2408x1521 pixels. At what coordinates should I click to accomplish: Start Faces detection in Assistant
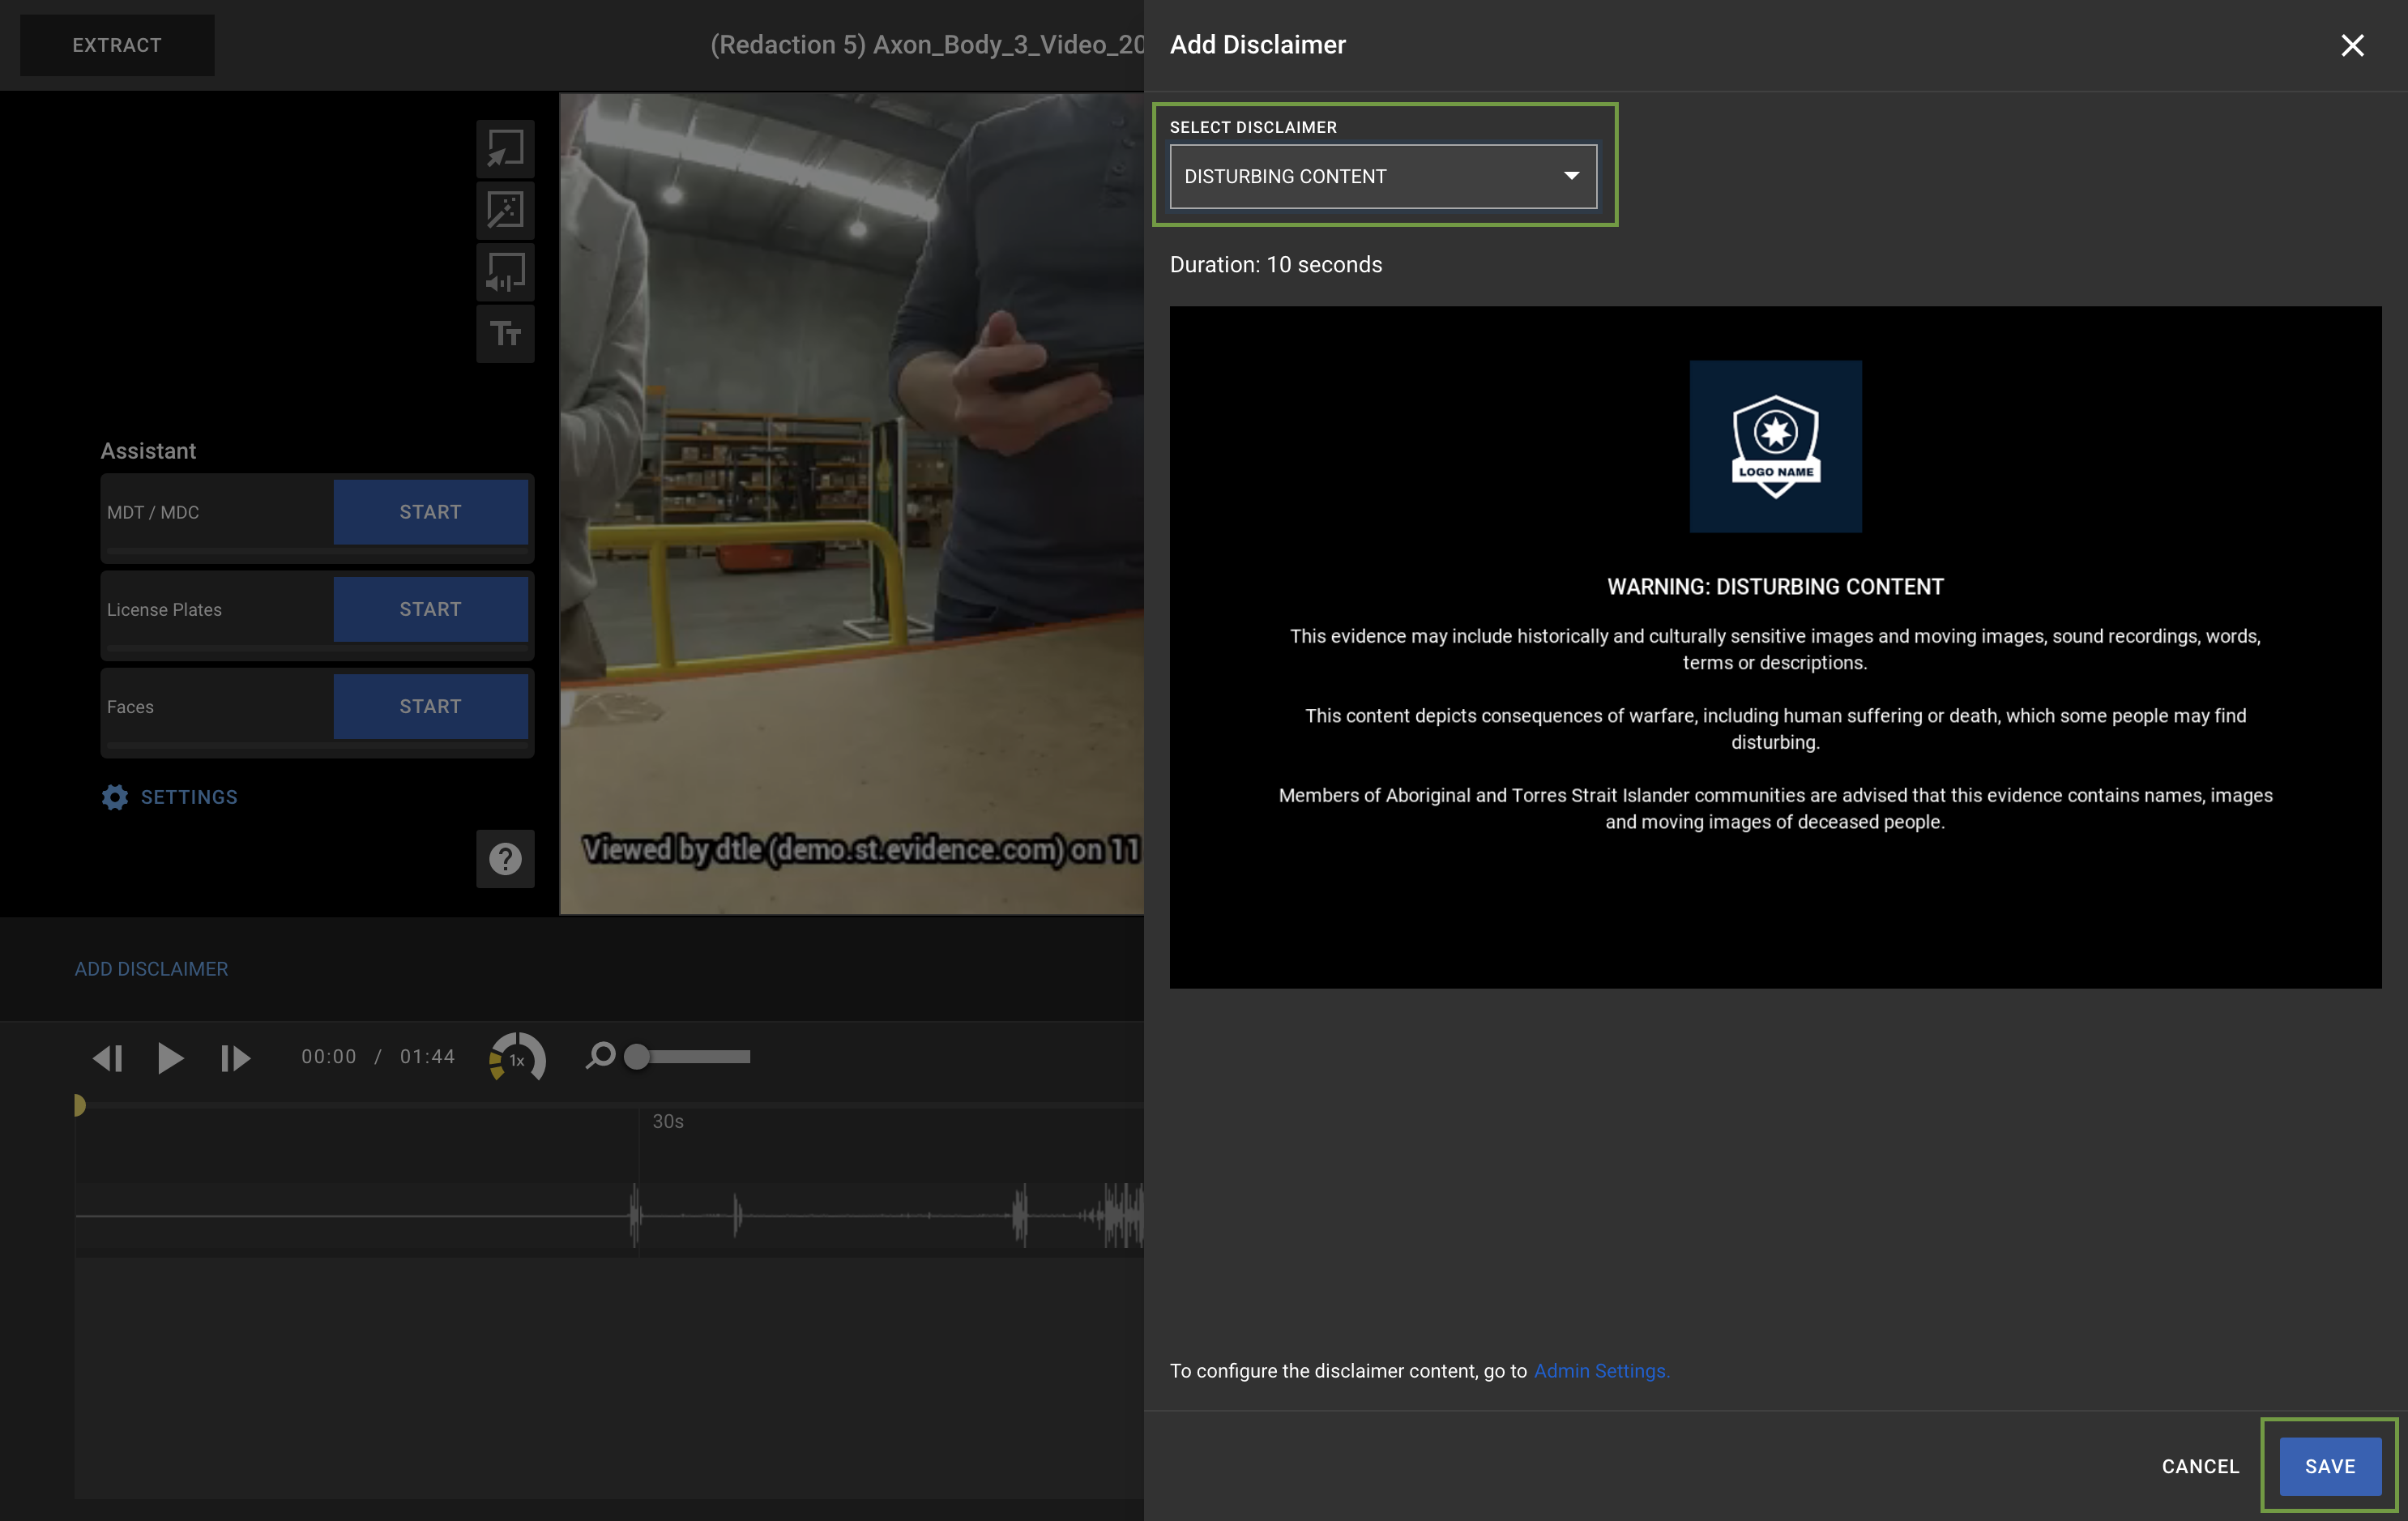coord(429,706)
